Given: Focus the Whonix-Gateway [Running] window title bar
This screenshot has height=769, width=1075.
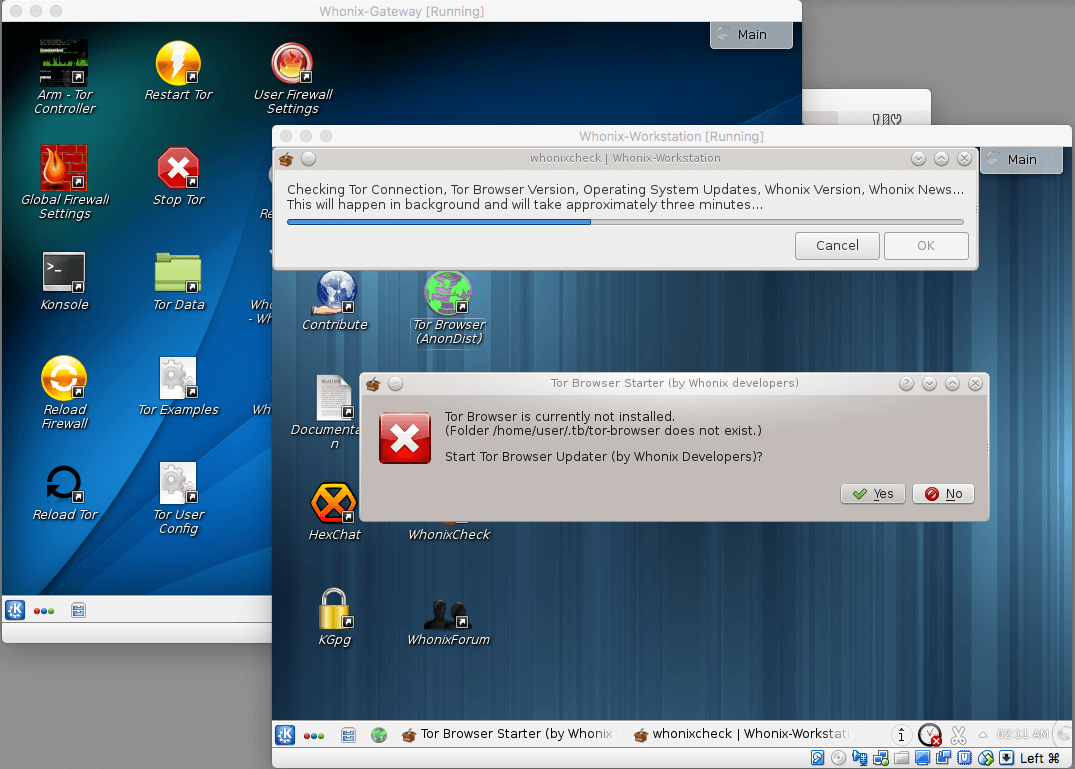Looking at the screenshot, I should coord(402,11).
